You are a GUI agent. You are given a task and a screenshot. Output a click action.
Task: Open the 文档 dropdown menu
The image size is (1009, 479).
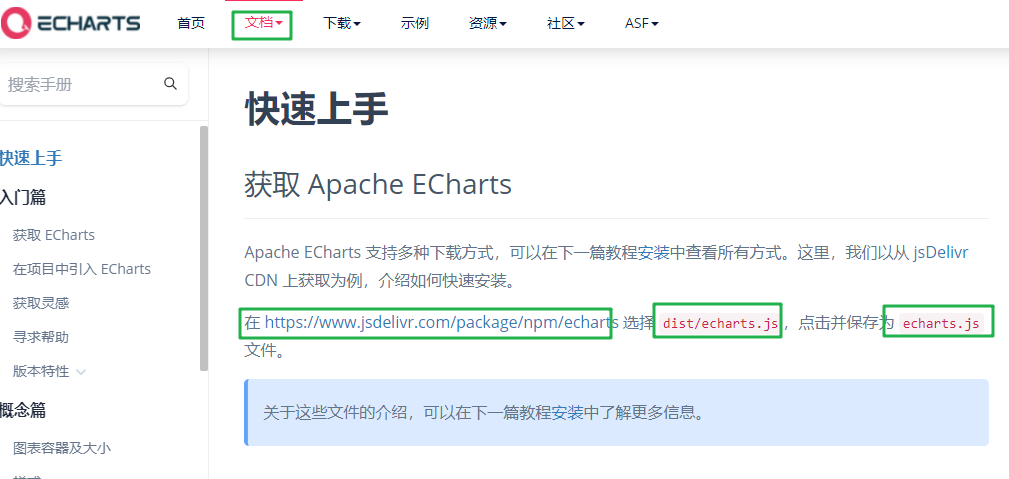(264, 24)
